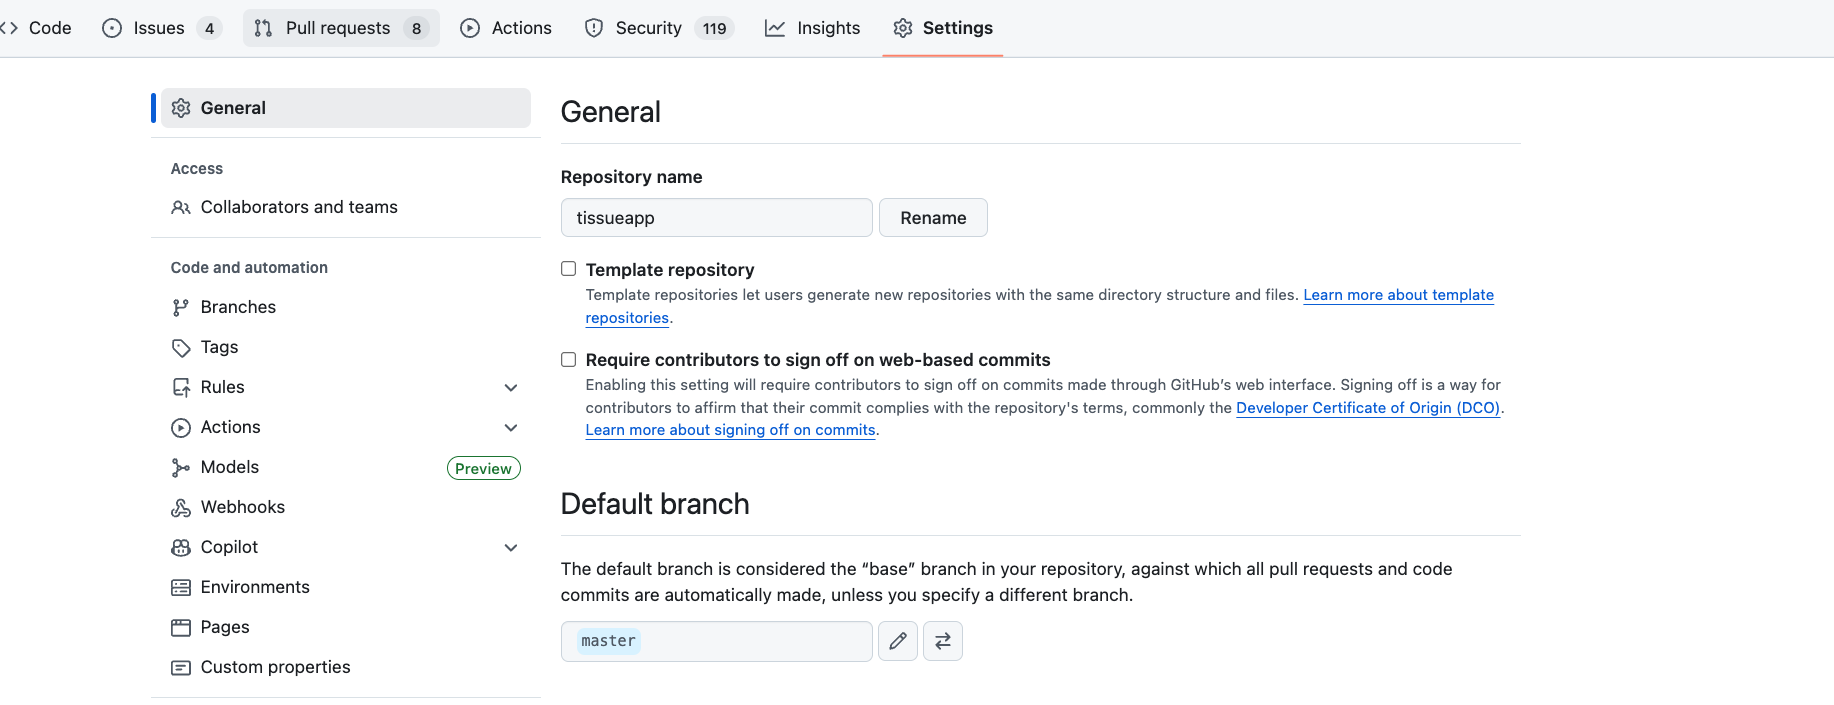The width and height of the screenshot is (1834, 705).
Task: Click the switch branch arrows icon
Action: 943,641
